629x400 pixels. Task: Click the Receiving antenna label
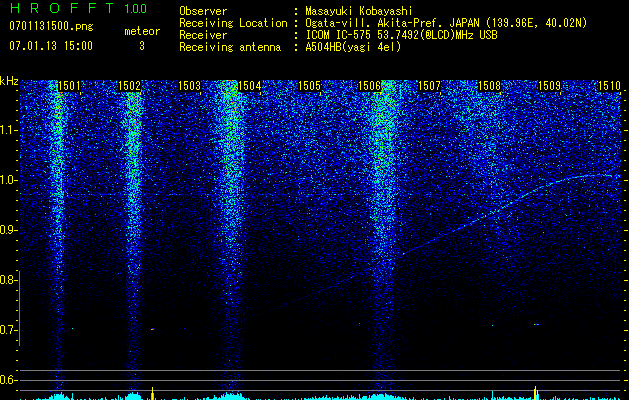coord(230,47)
